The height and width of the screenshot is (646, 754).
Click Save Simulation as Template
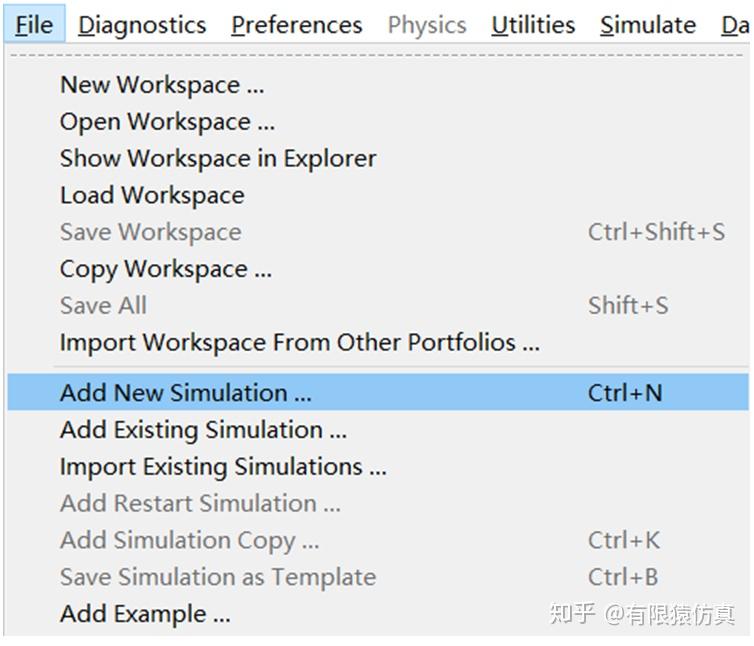coord(218,577)
